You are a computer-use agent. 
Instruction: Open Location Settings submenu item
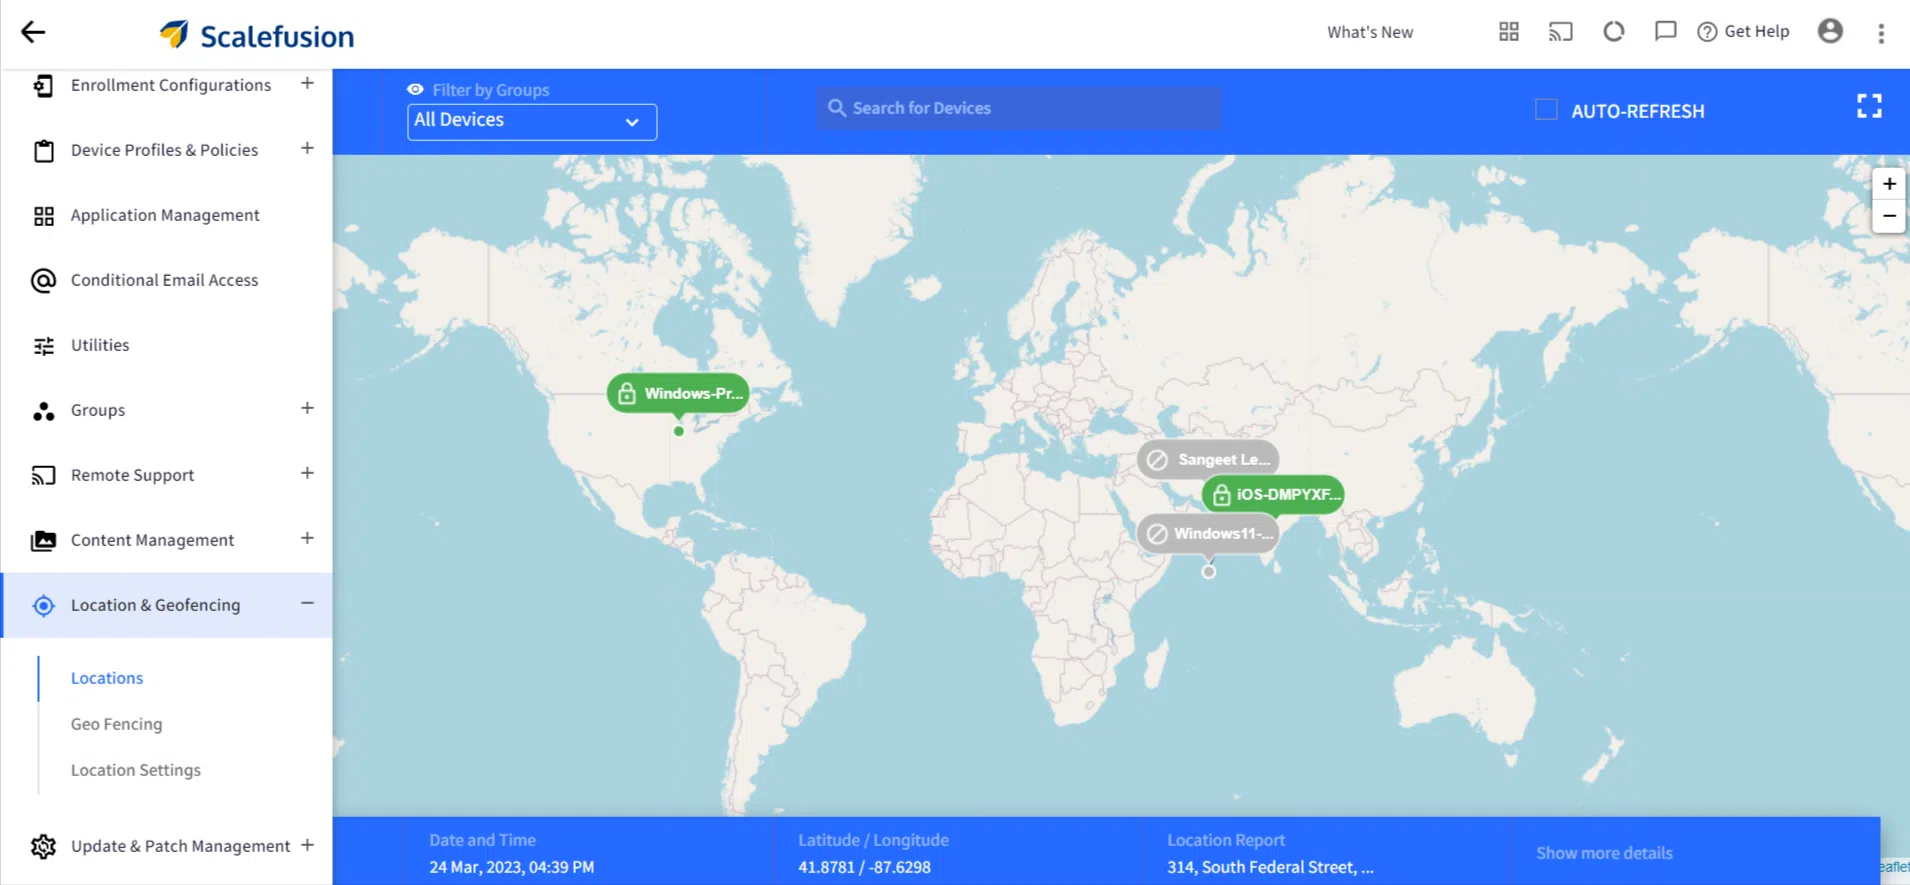[x=136, y=770]
